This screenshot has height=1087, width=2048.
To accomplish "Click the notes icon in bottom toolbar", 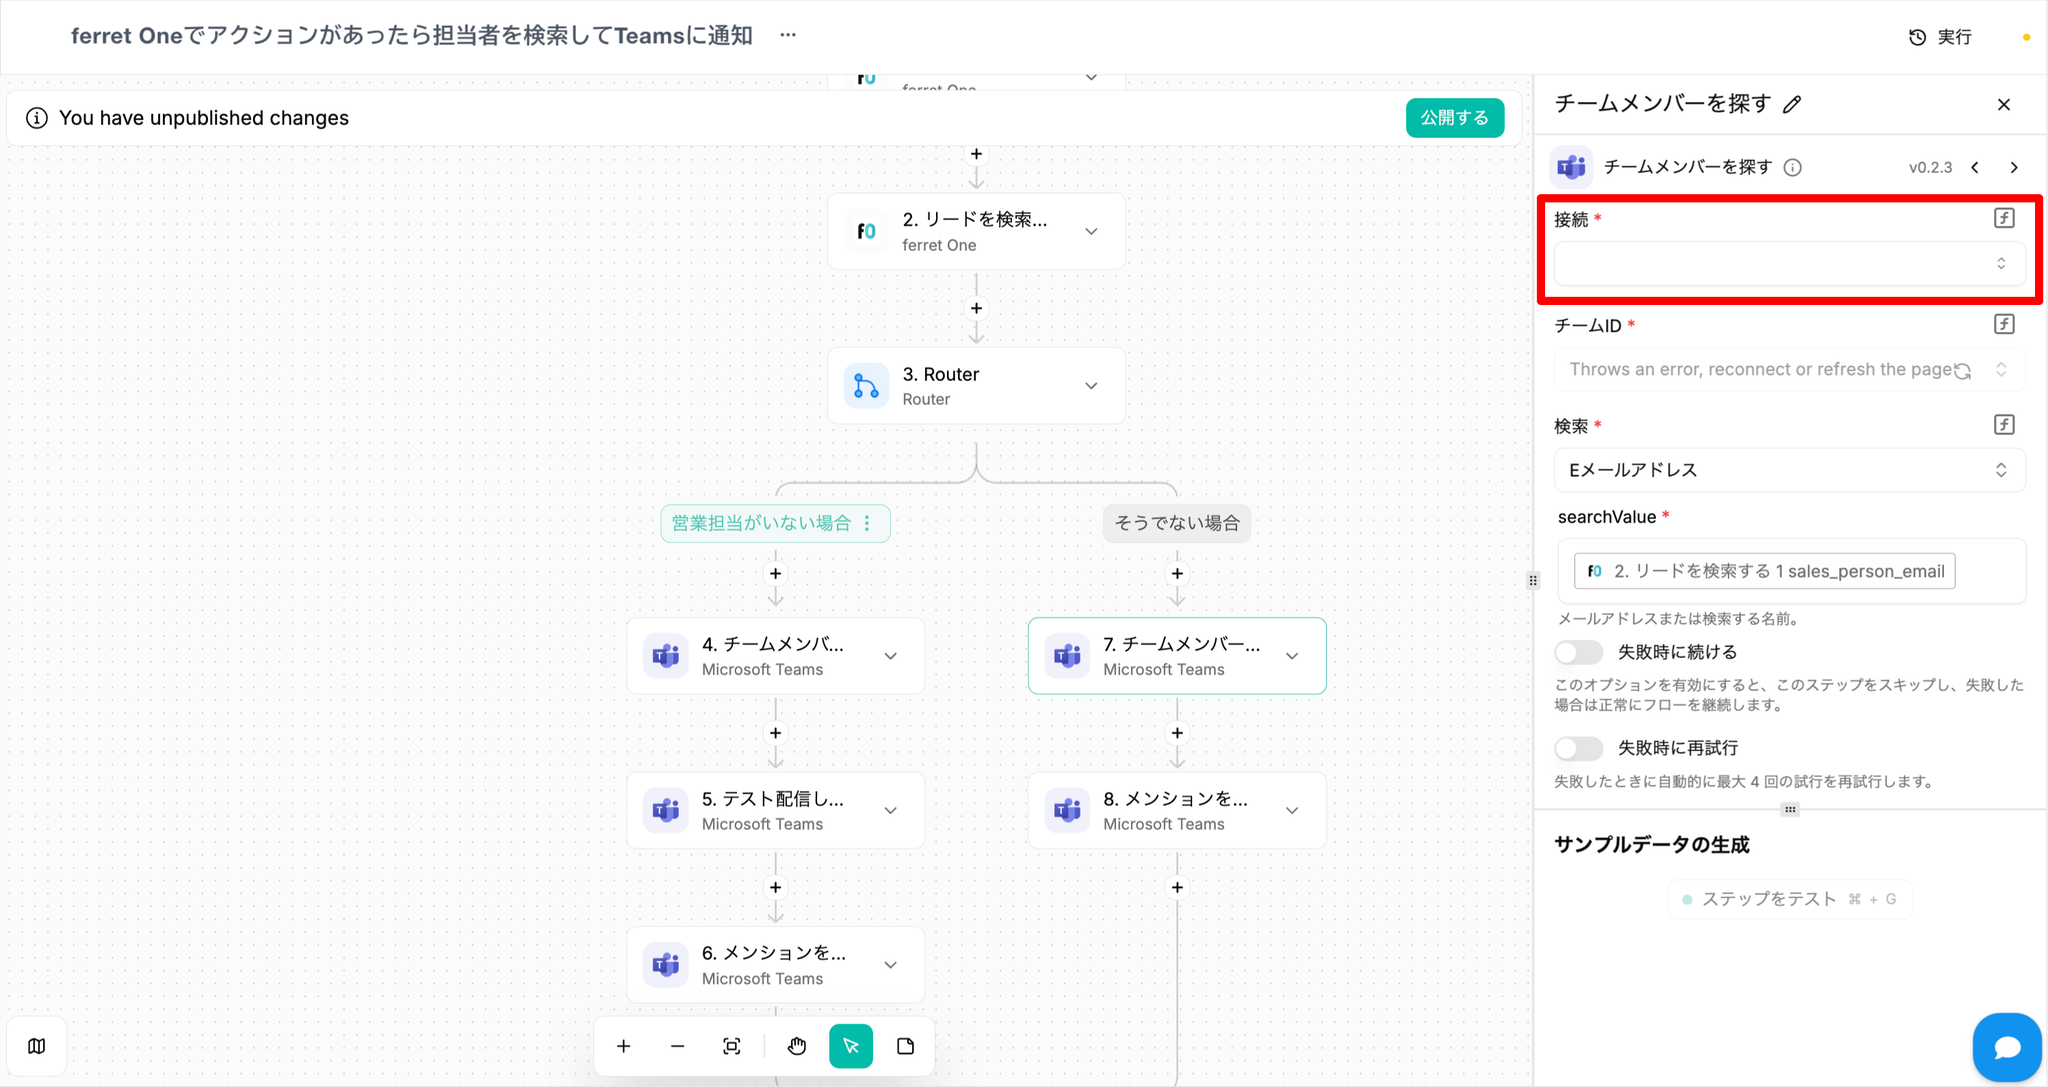I will pos(905,1046).
